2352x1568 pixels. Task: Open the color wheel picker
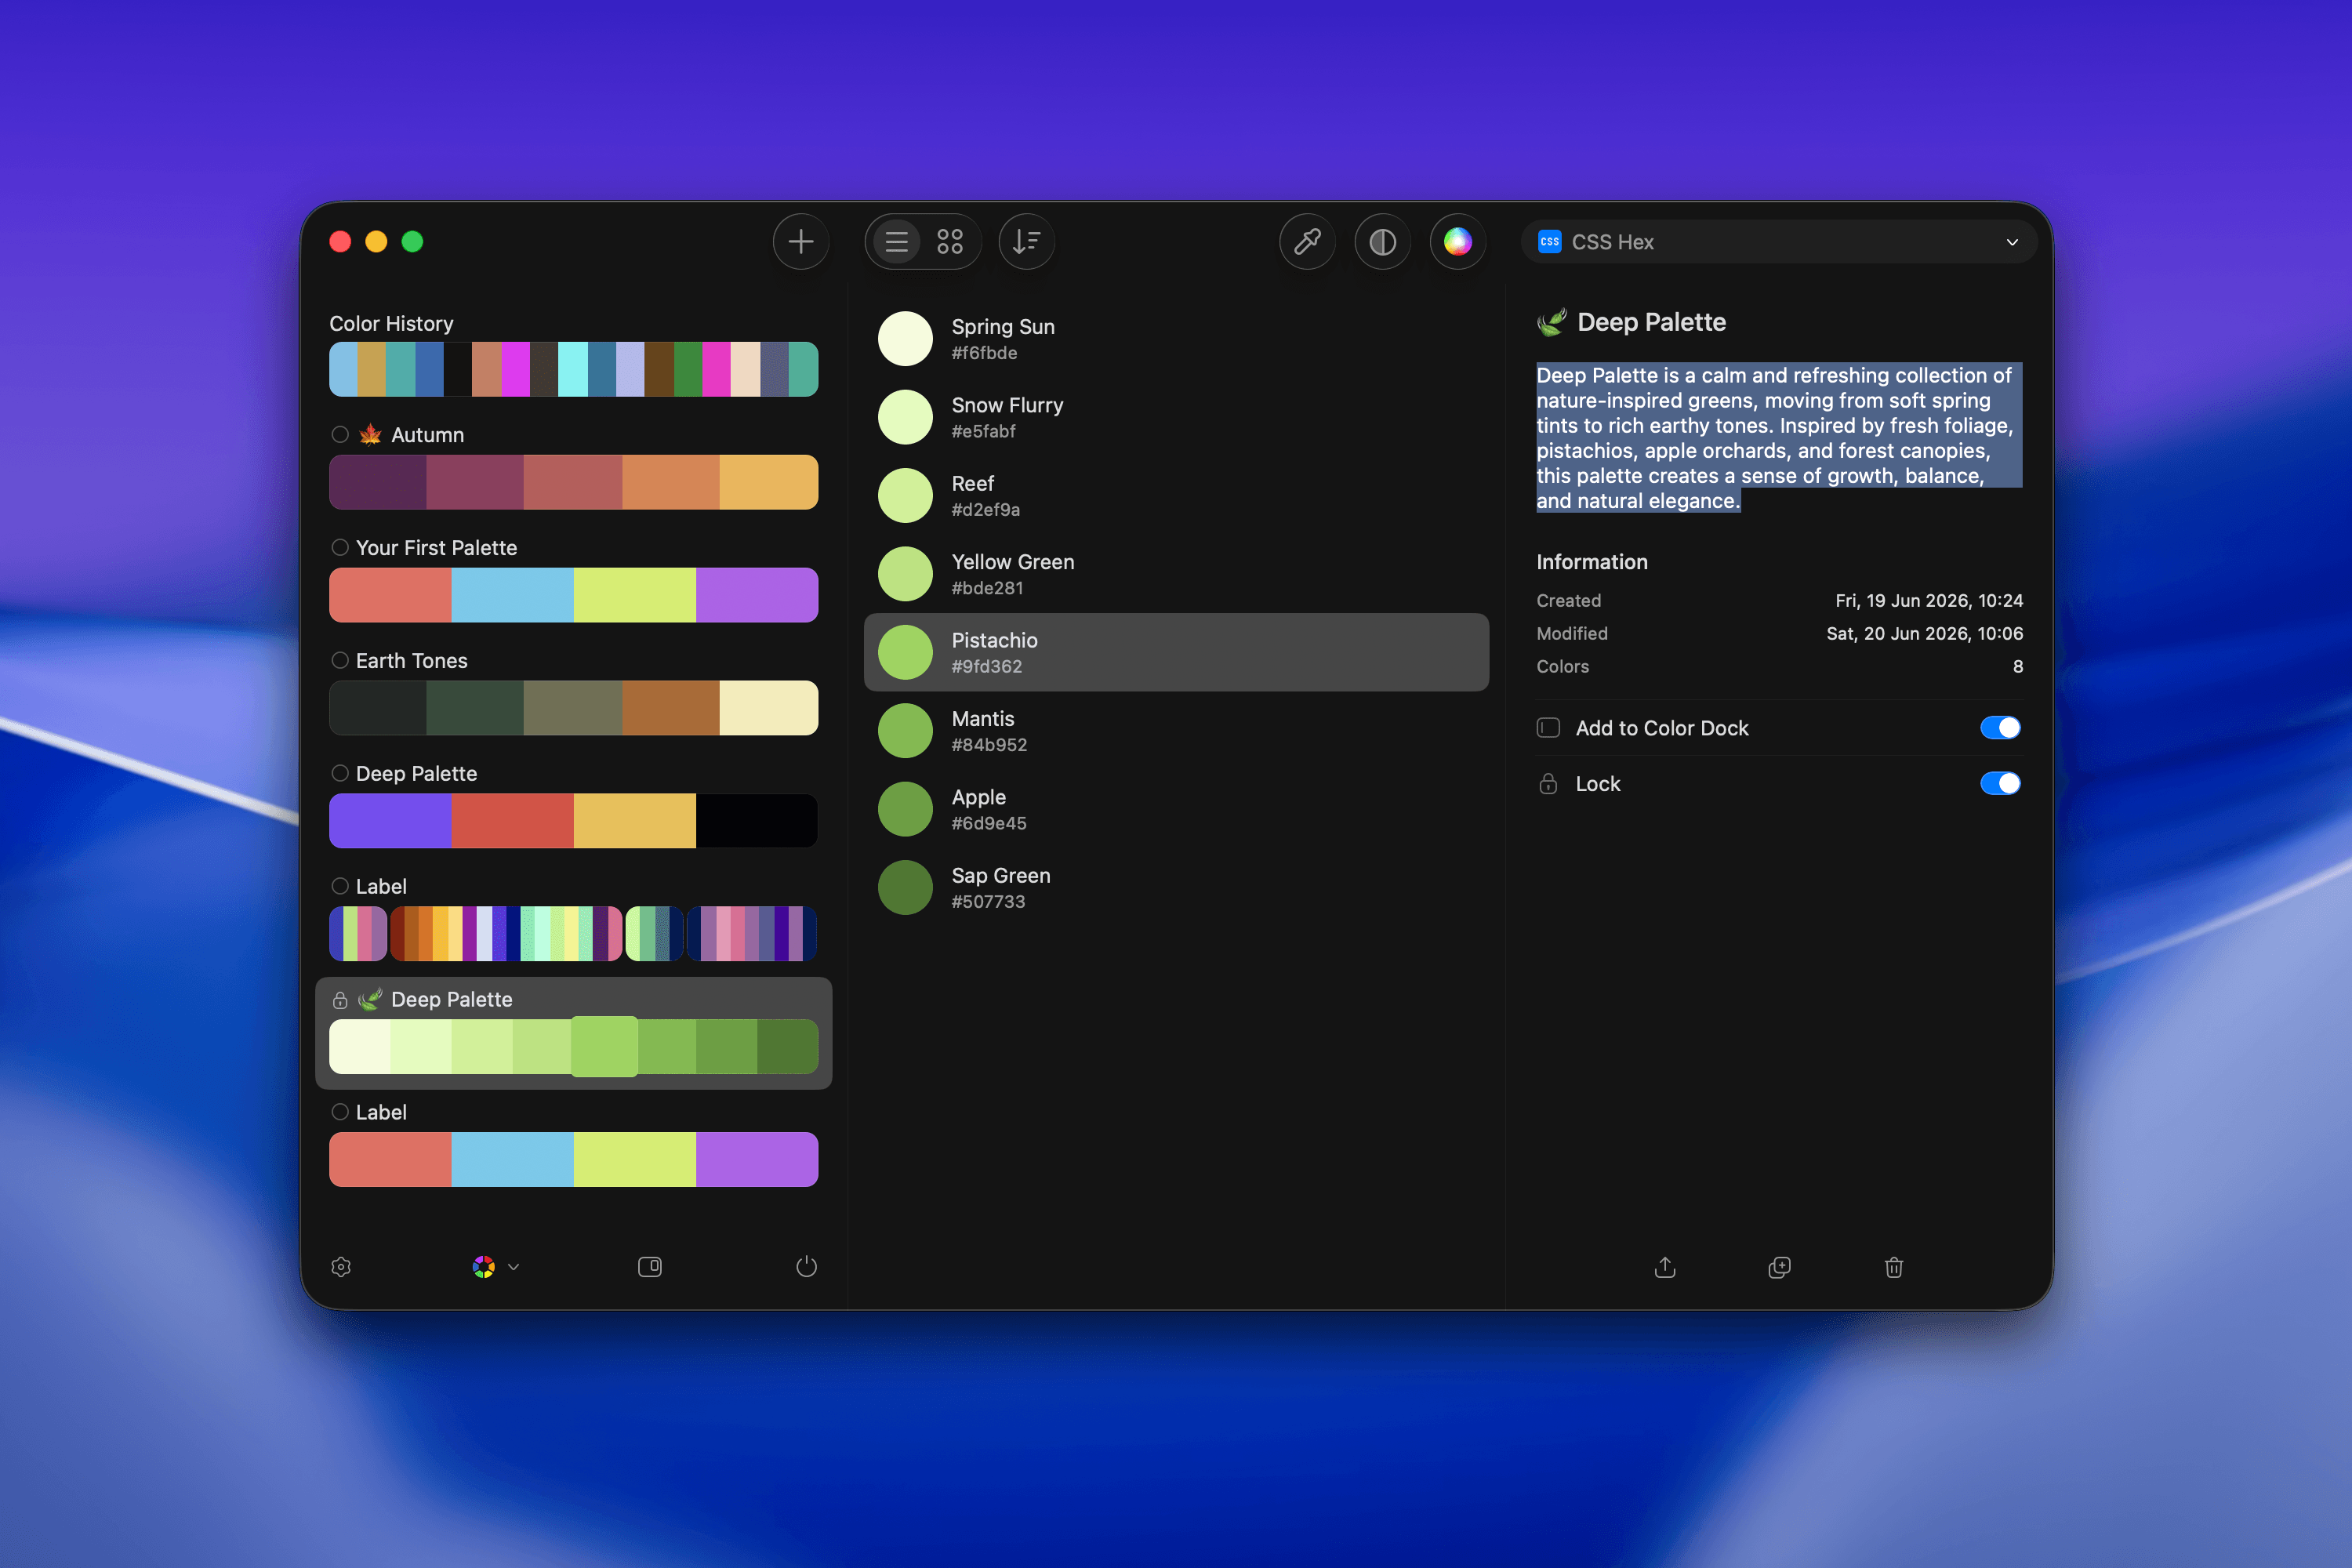pos(1457,242)
